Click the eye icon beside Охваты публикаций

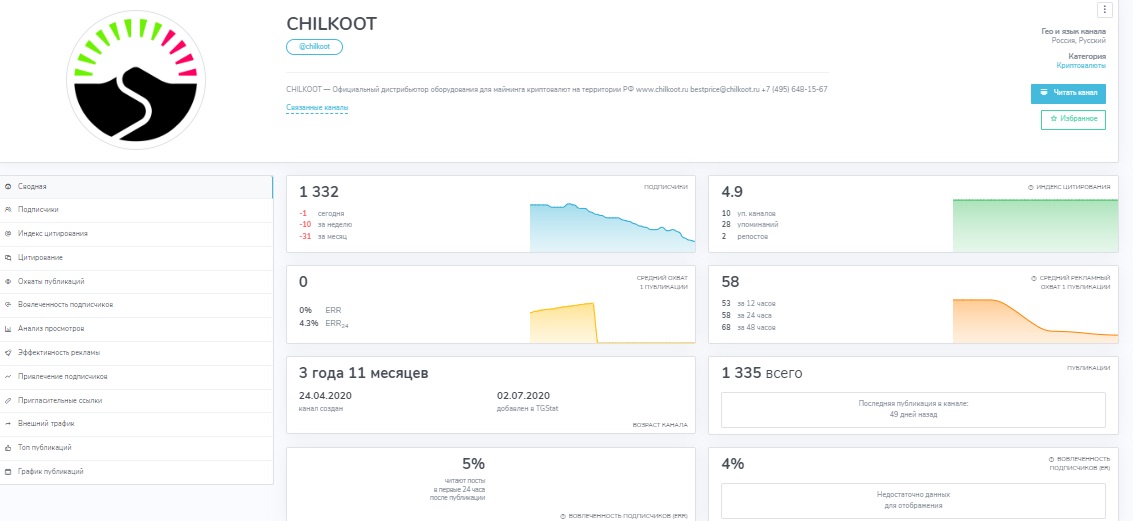7,281
